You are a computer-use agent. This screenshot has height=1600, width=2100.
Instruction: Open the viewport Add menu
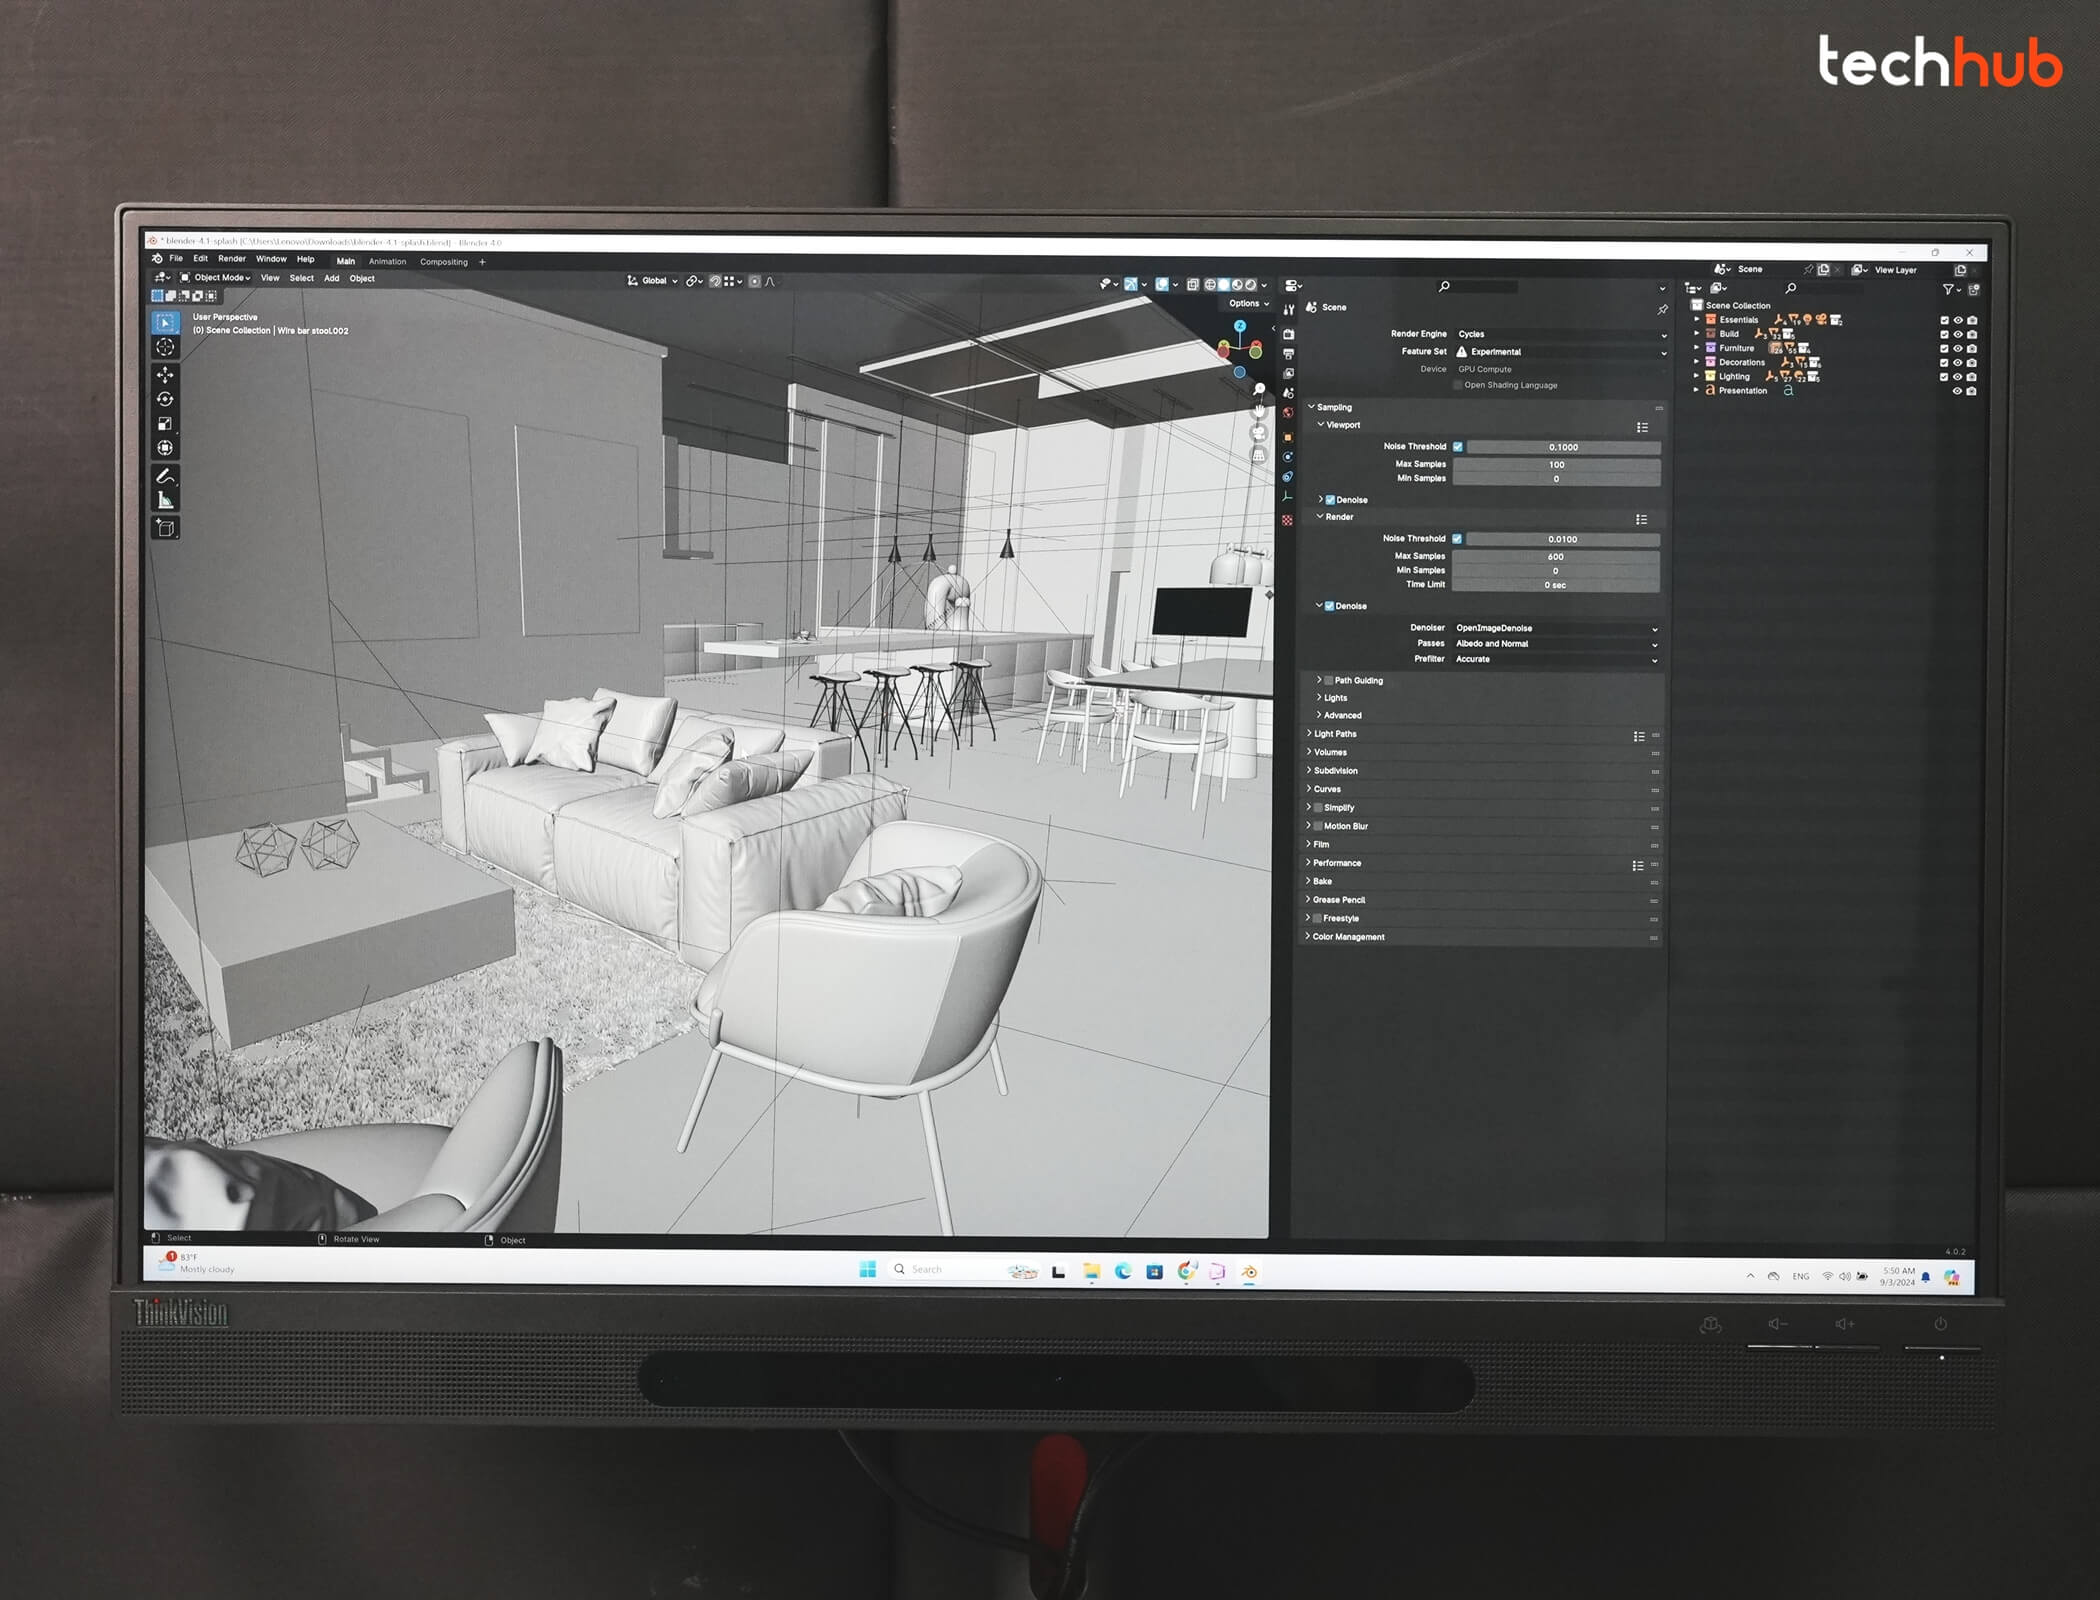[x=332, y=279]
